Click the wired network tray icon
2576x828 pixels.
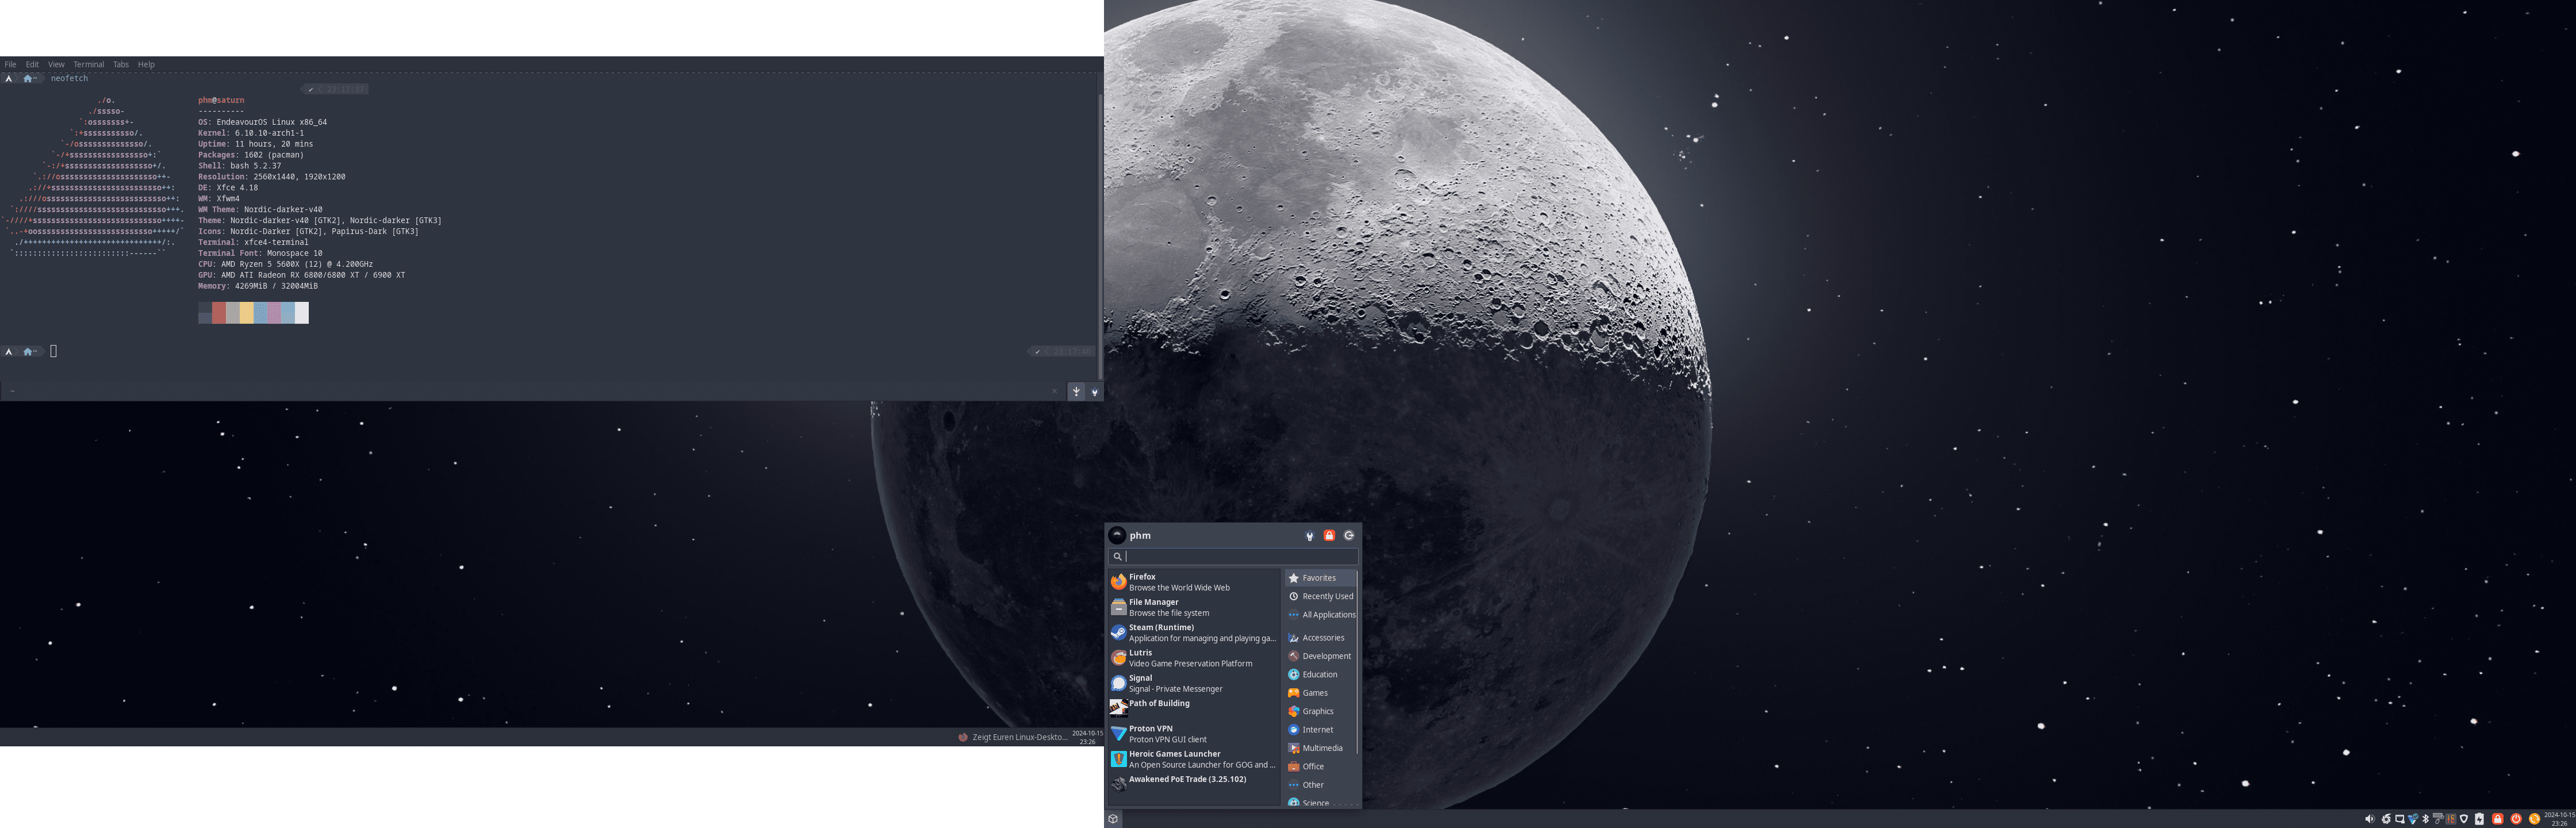tap(2400, 819)
